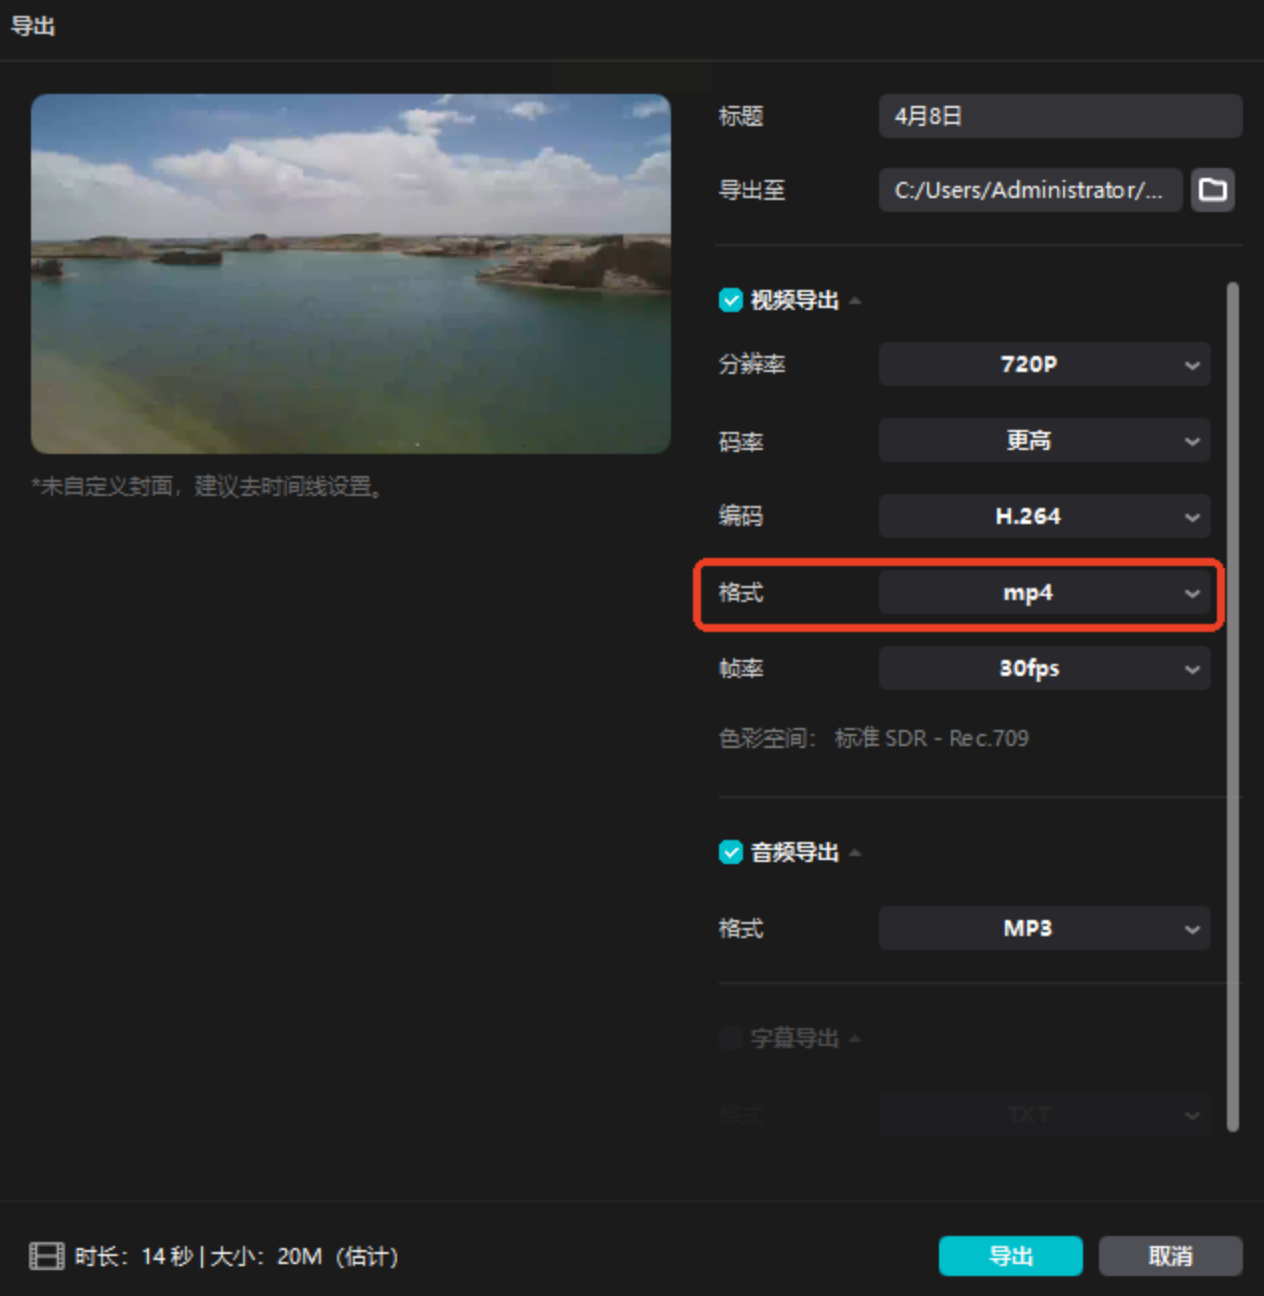Click the settings panel vertical scrollbar
Viewport: 1264px width, 1296px height.
tap(1233, 706)
